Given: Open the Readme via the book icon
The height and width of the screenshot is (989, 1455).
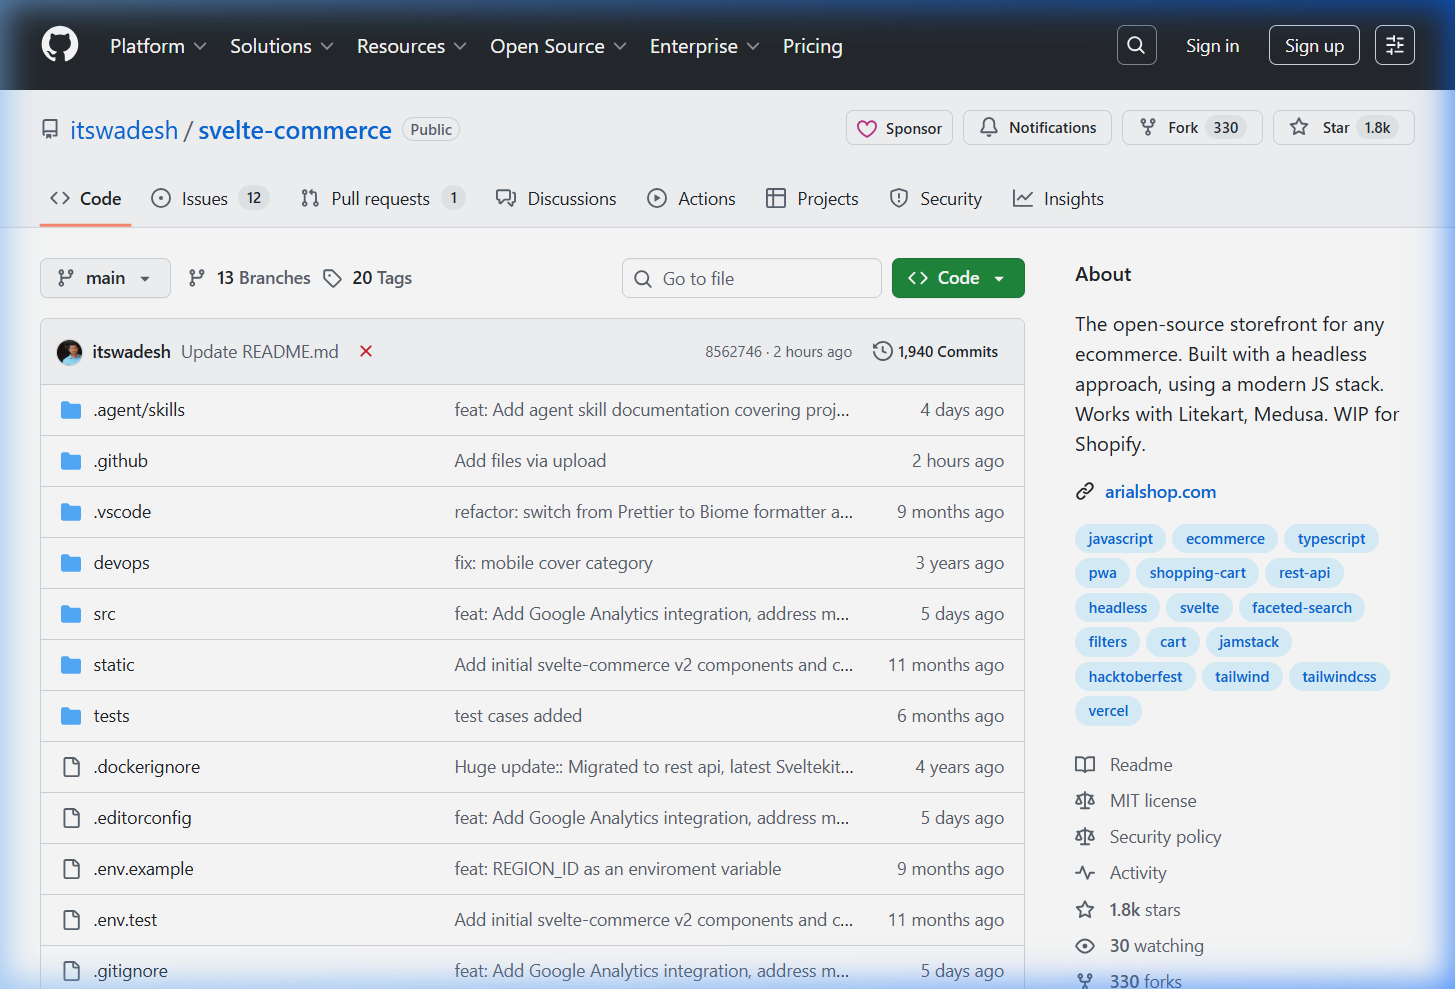Looking at the screenshot, I should click(1085, 764).
